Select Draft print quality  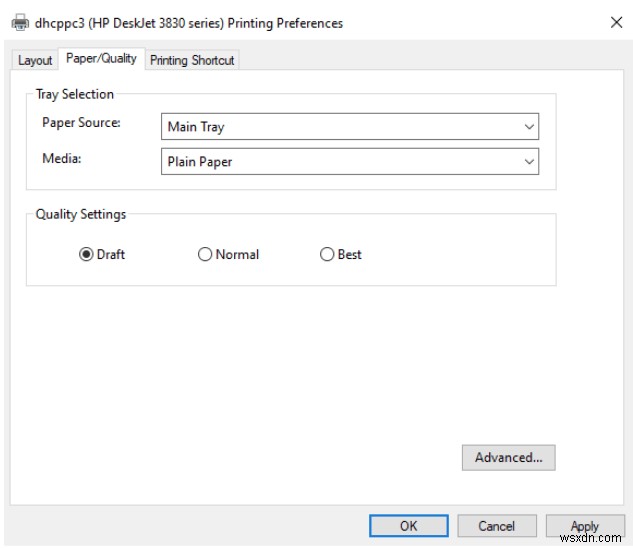(86, 254)
